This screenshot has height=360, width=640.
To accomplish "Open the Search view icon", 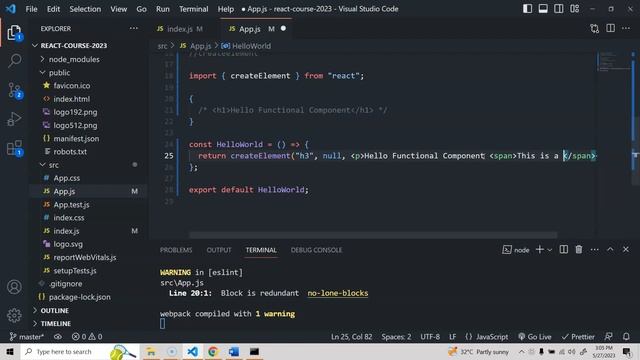I will point(14,61).
